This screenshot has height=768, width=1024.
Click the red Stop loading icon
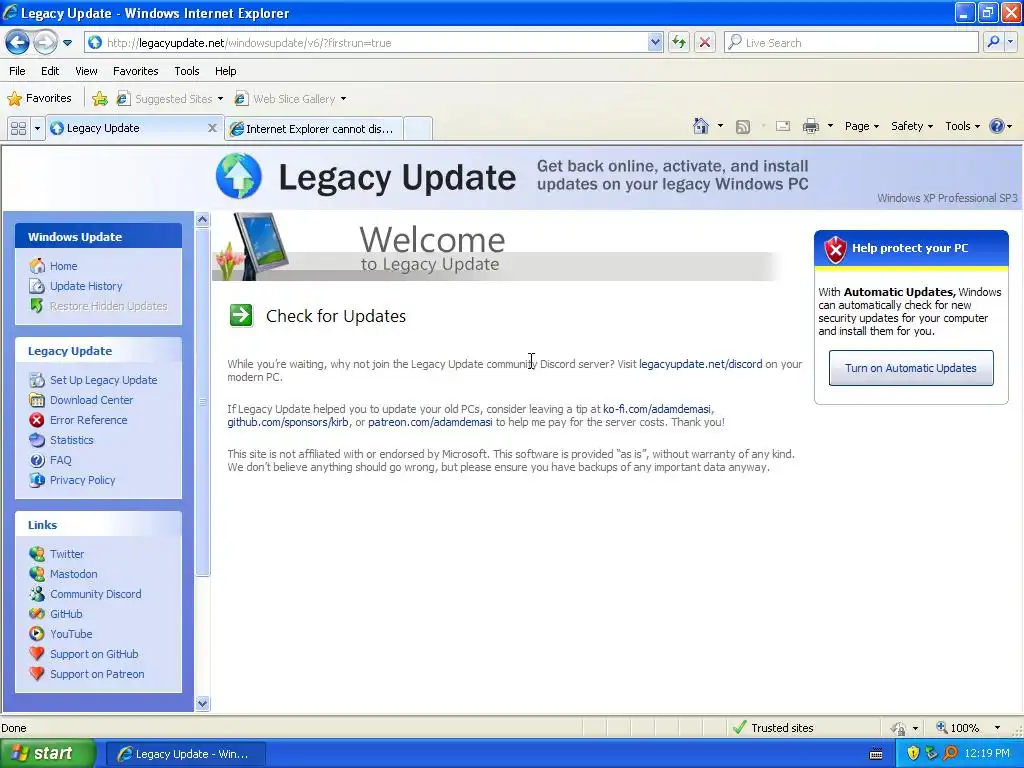(705, 43)
